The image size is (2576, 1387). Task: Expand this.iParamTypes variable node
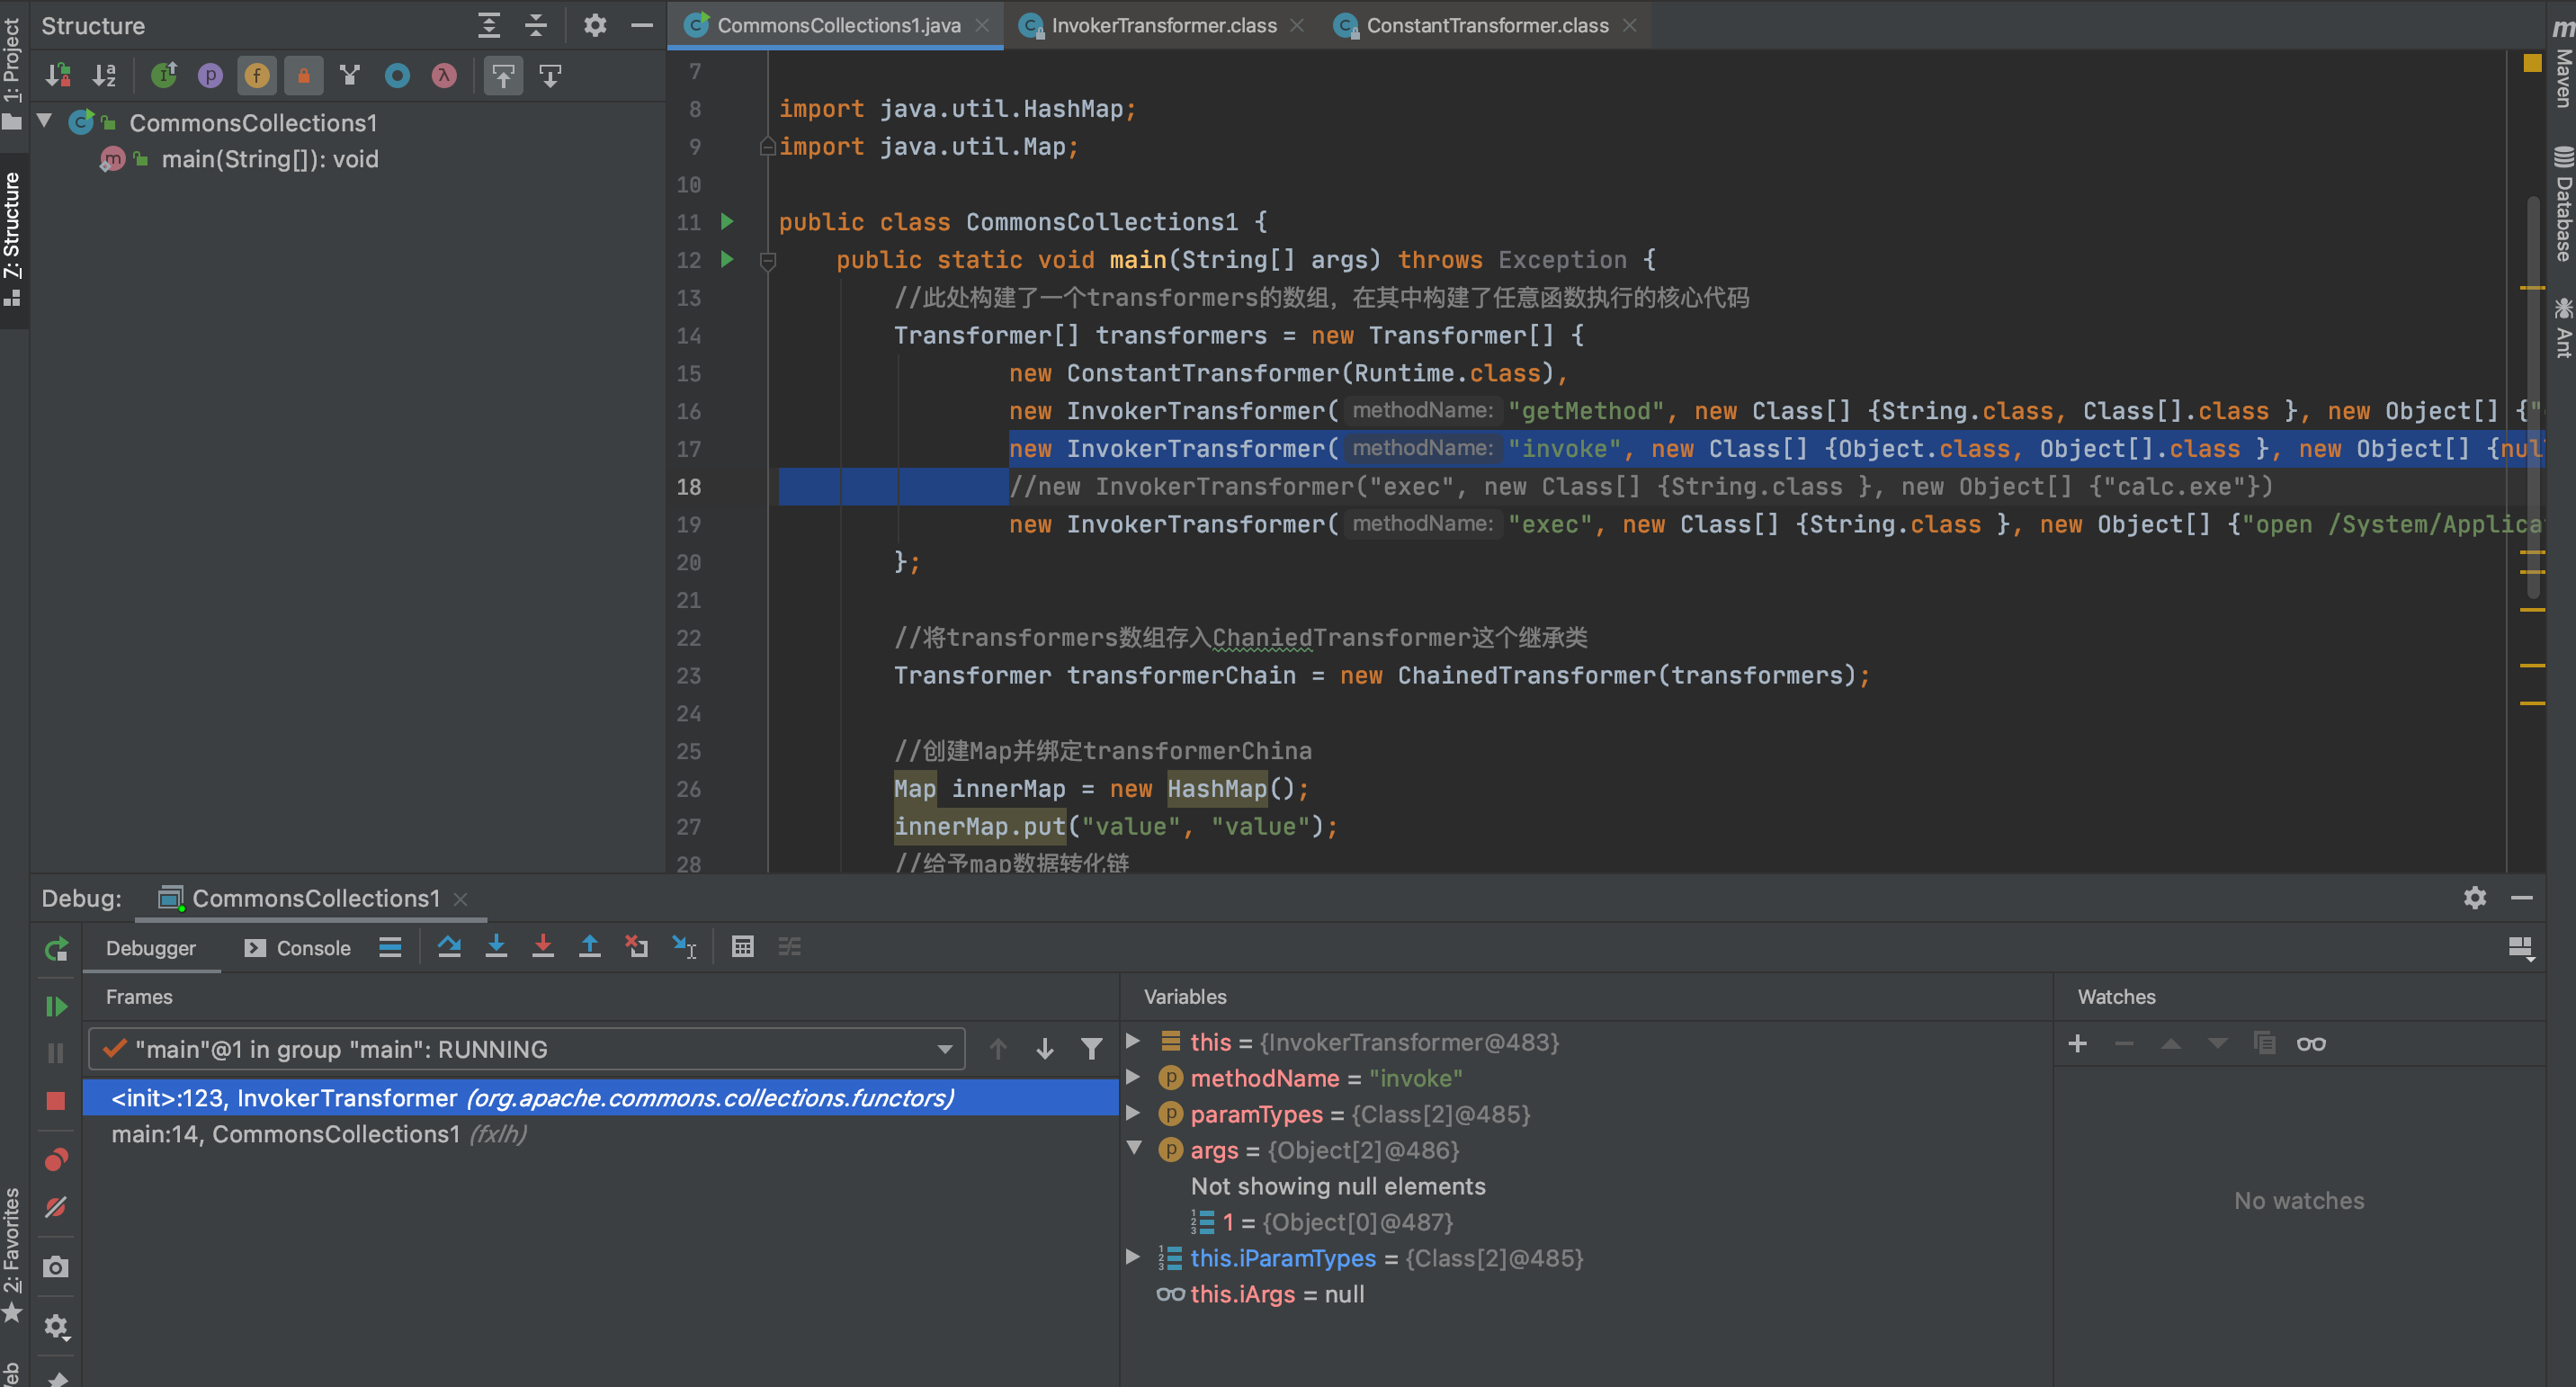[x=1133, y=1256]
